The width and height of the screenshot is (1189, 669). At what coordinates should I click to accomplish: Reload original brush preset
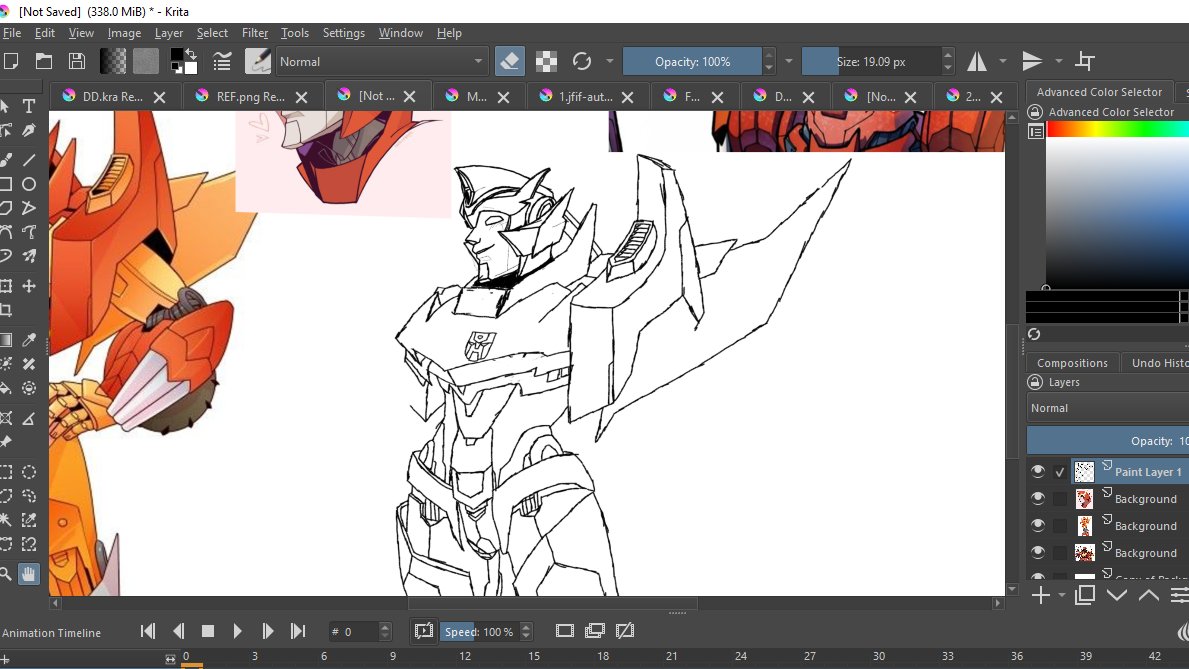(x=582, y=61)
